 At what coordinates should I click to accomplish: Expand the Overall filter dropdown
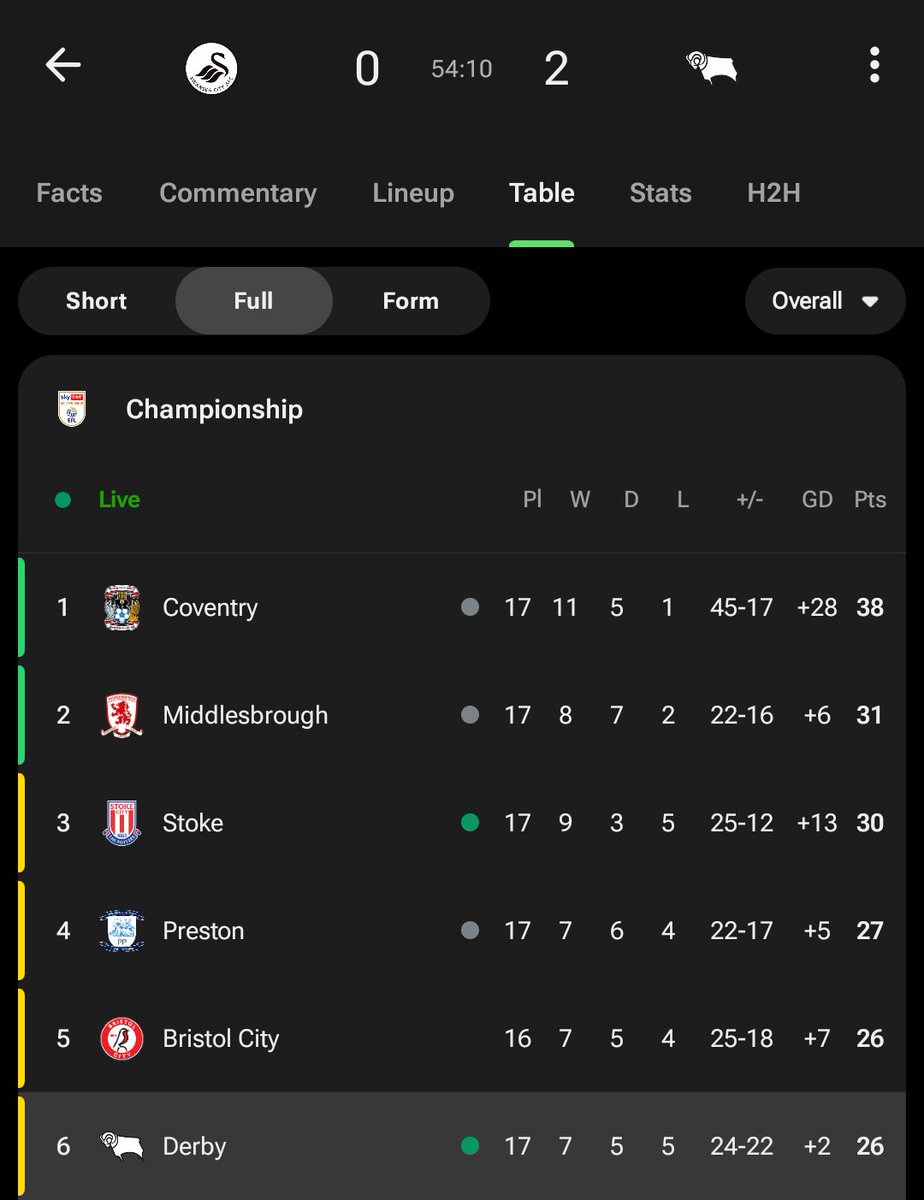(824, 301)
